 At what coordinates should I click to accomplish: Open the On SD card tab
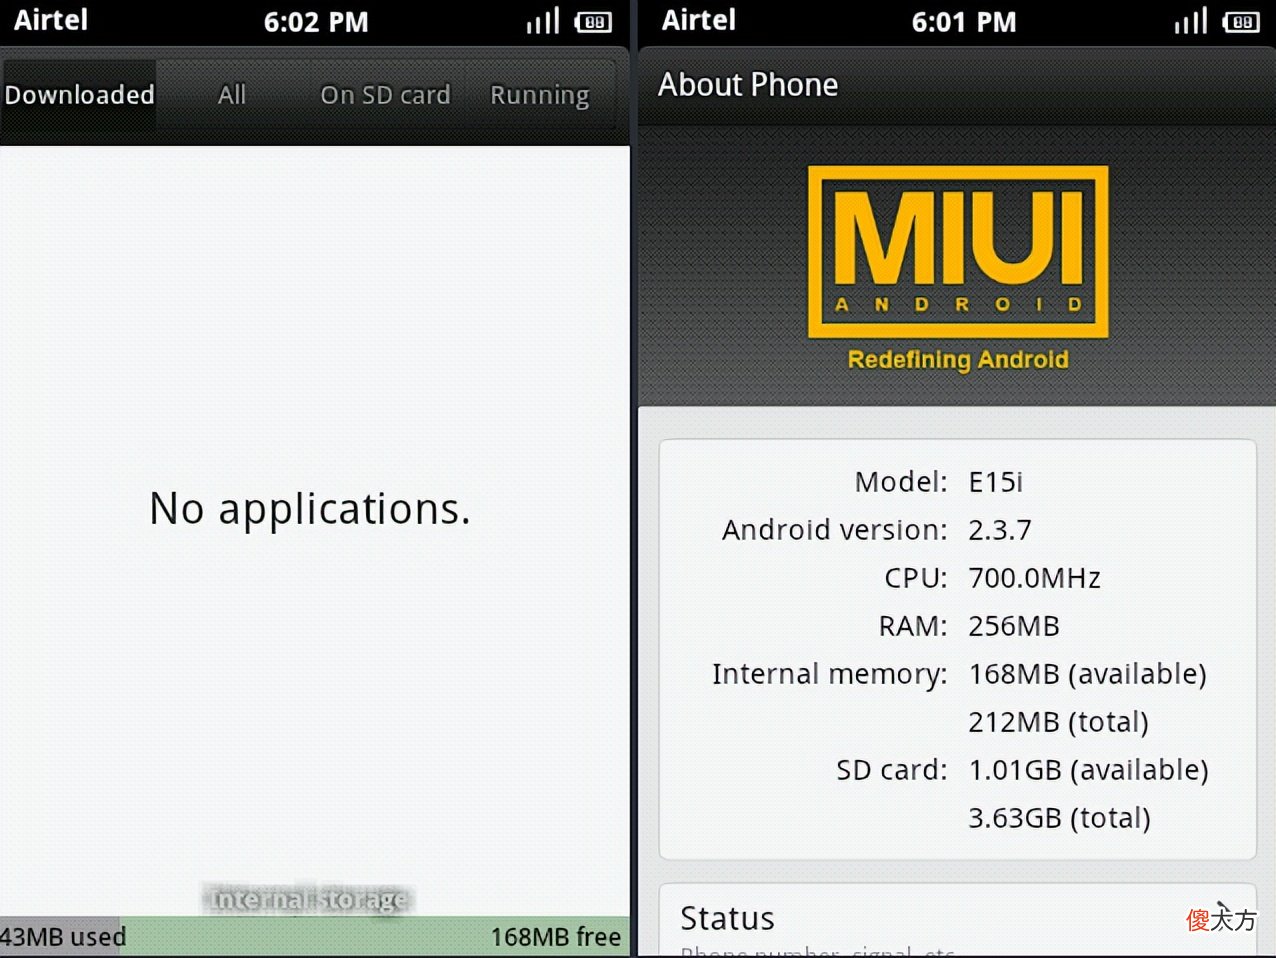pos(385,95)
